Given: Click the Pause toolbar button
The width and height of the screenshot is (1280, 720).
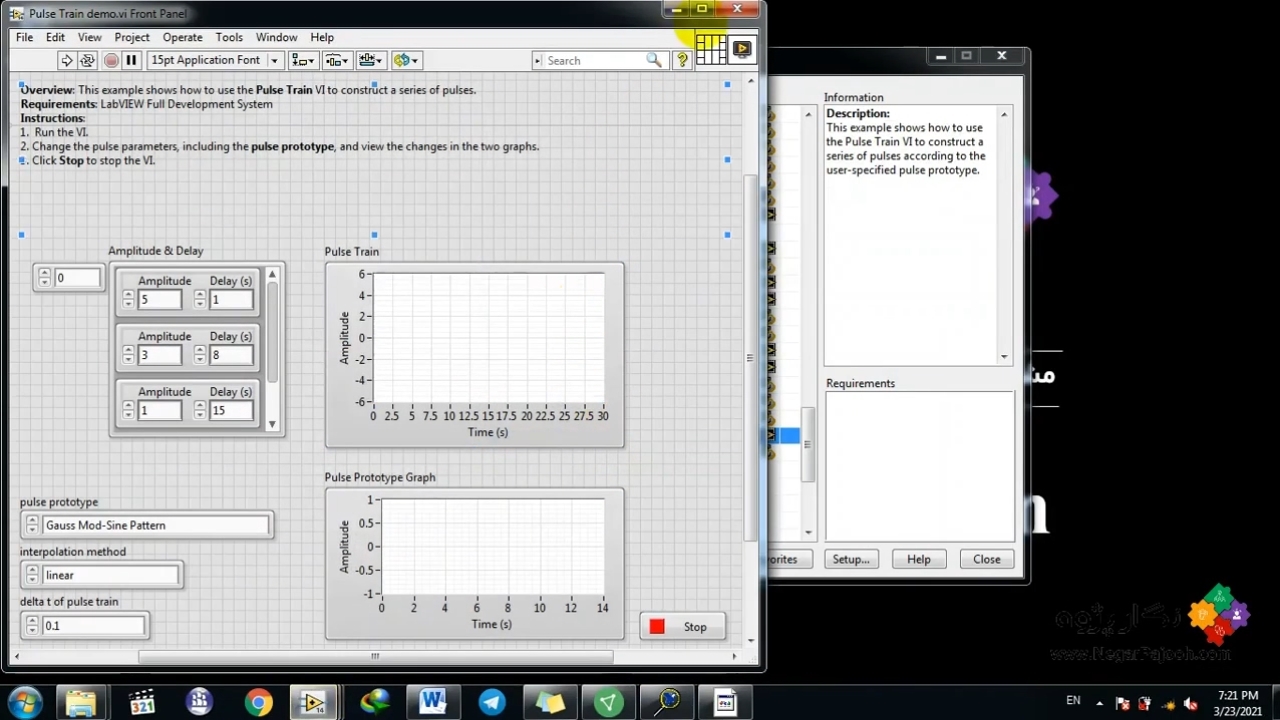Looking at the screenshot, I should click(131, 61).
